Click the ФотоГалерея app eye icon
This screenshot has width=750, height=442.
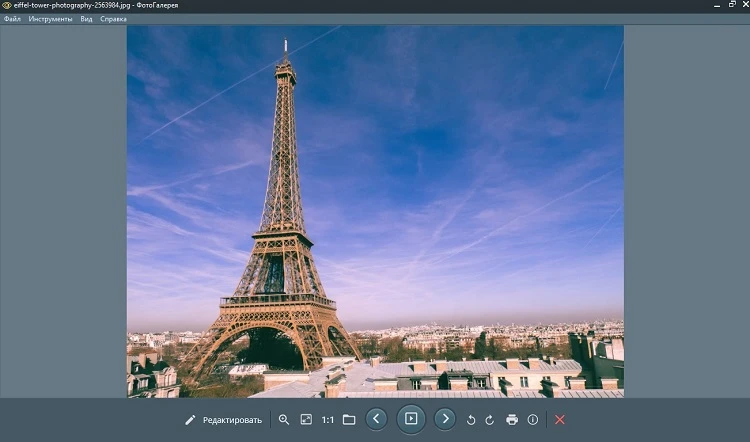click(x=6, y=6)
